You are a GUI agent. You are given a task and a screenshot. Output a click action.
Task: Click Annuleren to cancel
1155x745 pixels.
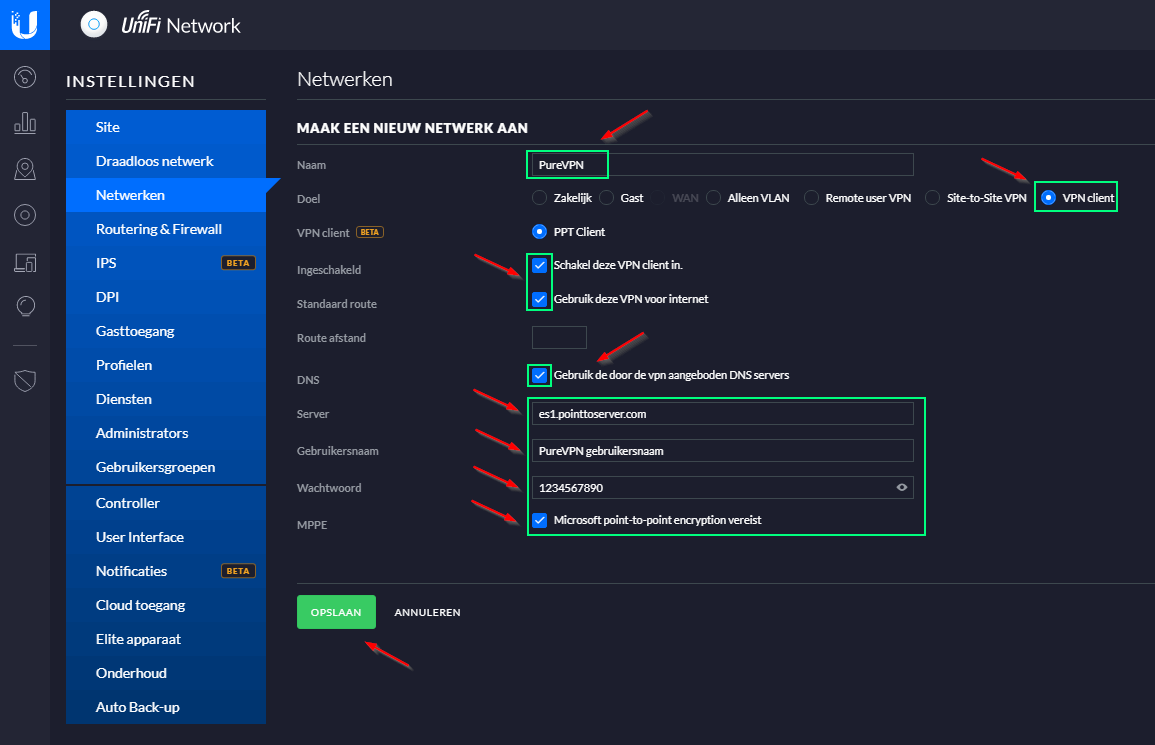click(x=427, y=612)
